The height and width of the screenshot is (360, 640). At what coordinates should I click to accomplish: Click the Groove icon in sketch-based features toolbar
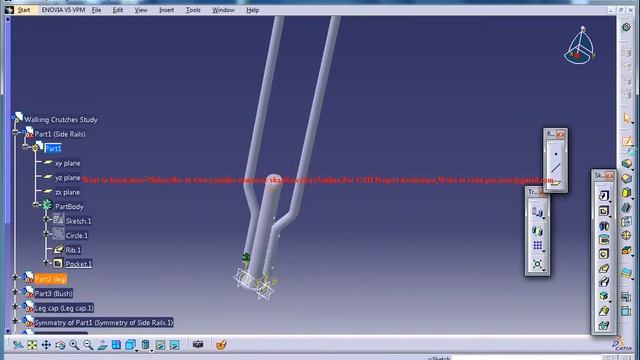pyautogui.click(x=604, y=240)
